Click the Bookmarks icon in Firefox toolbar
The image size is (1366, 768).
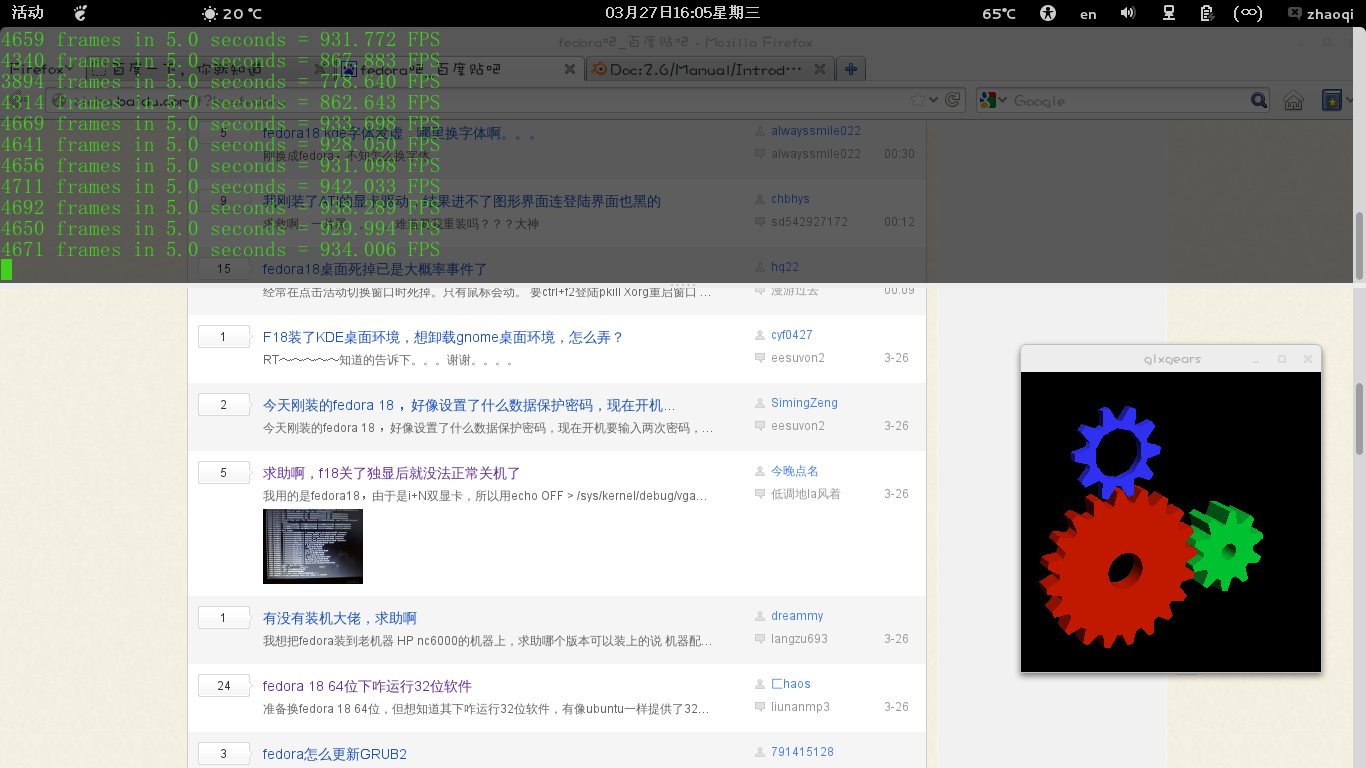point(1331,100)
